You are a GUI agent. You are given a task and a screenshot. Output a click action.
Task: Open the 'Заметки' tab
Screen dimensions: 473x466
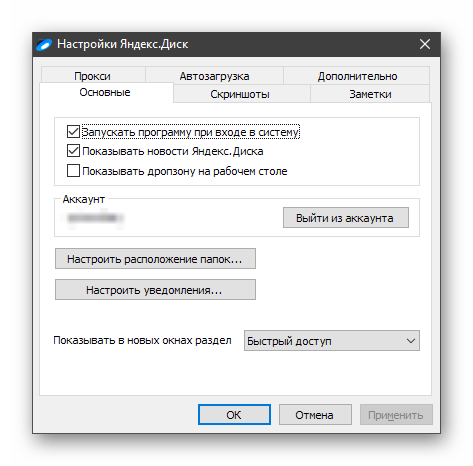coord(370,94)
